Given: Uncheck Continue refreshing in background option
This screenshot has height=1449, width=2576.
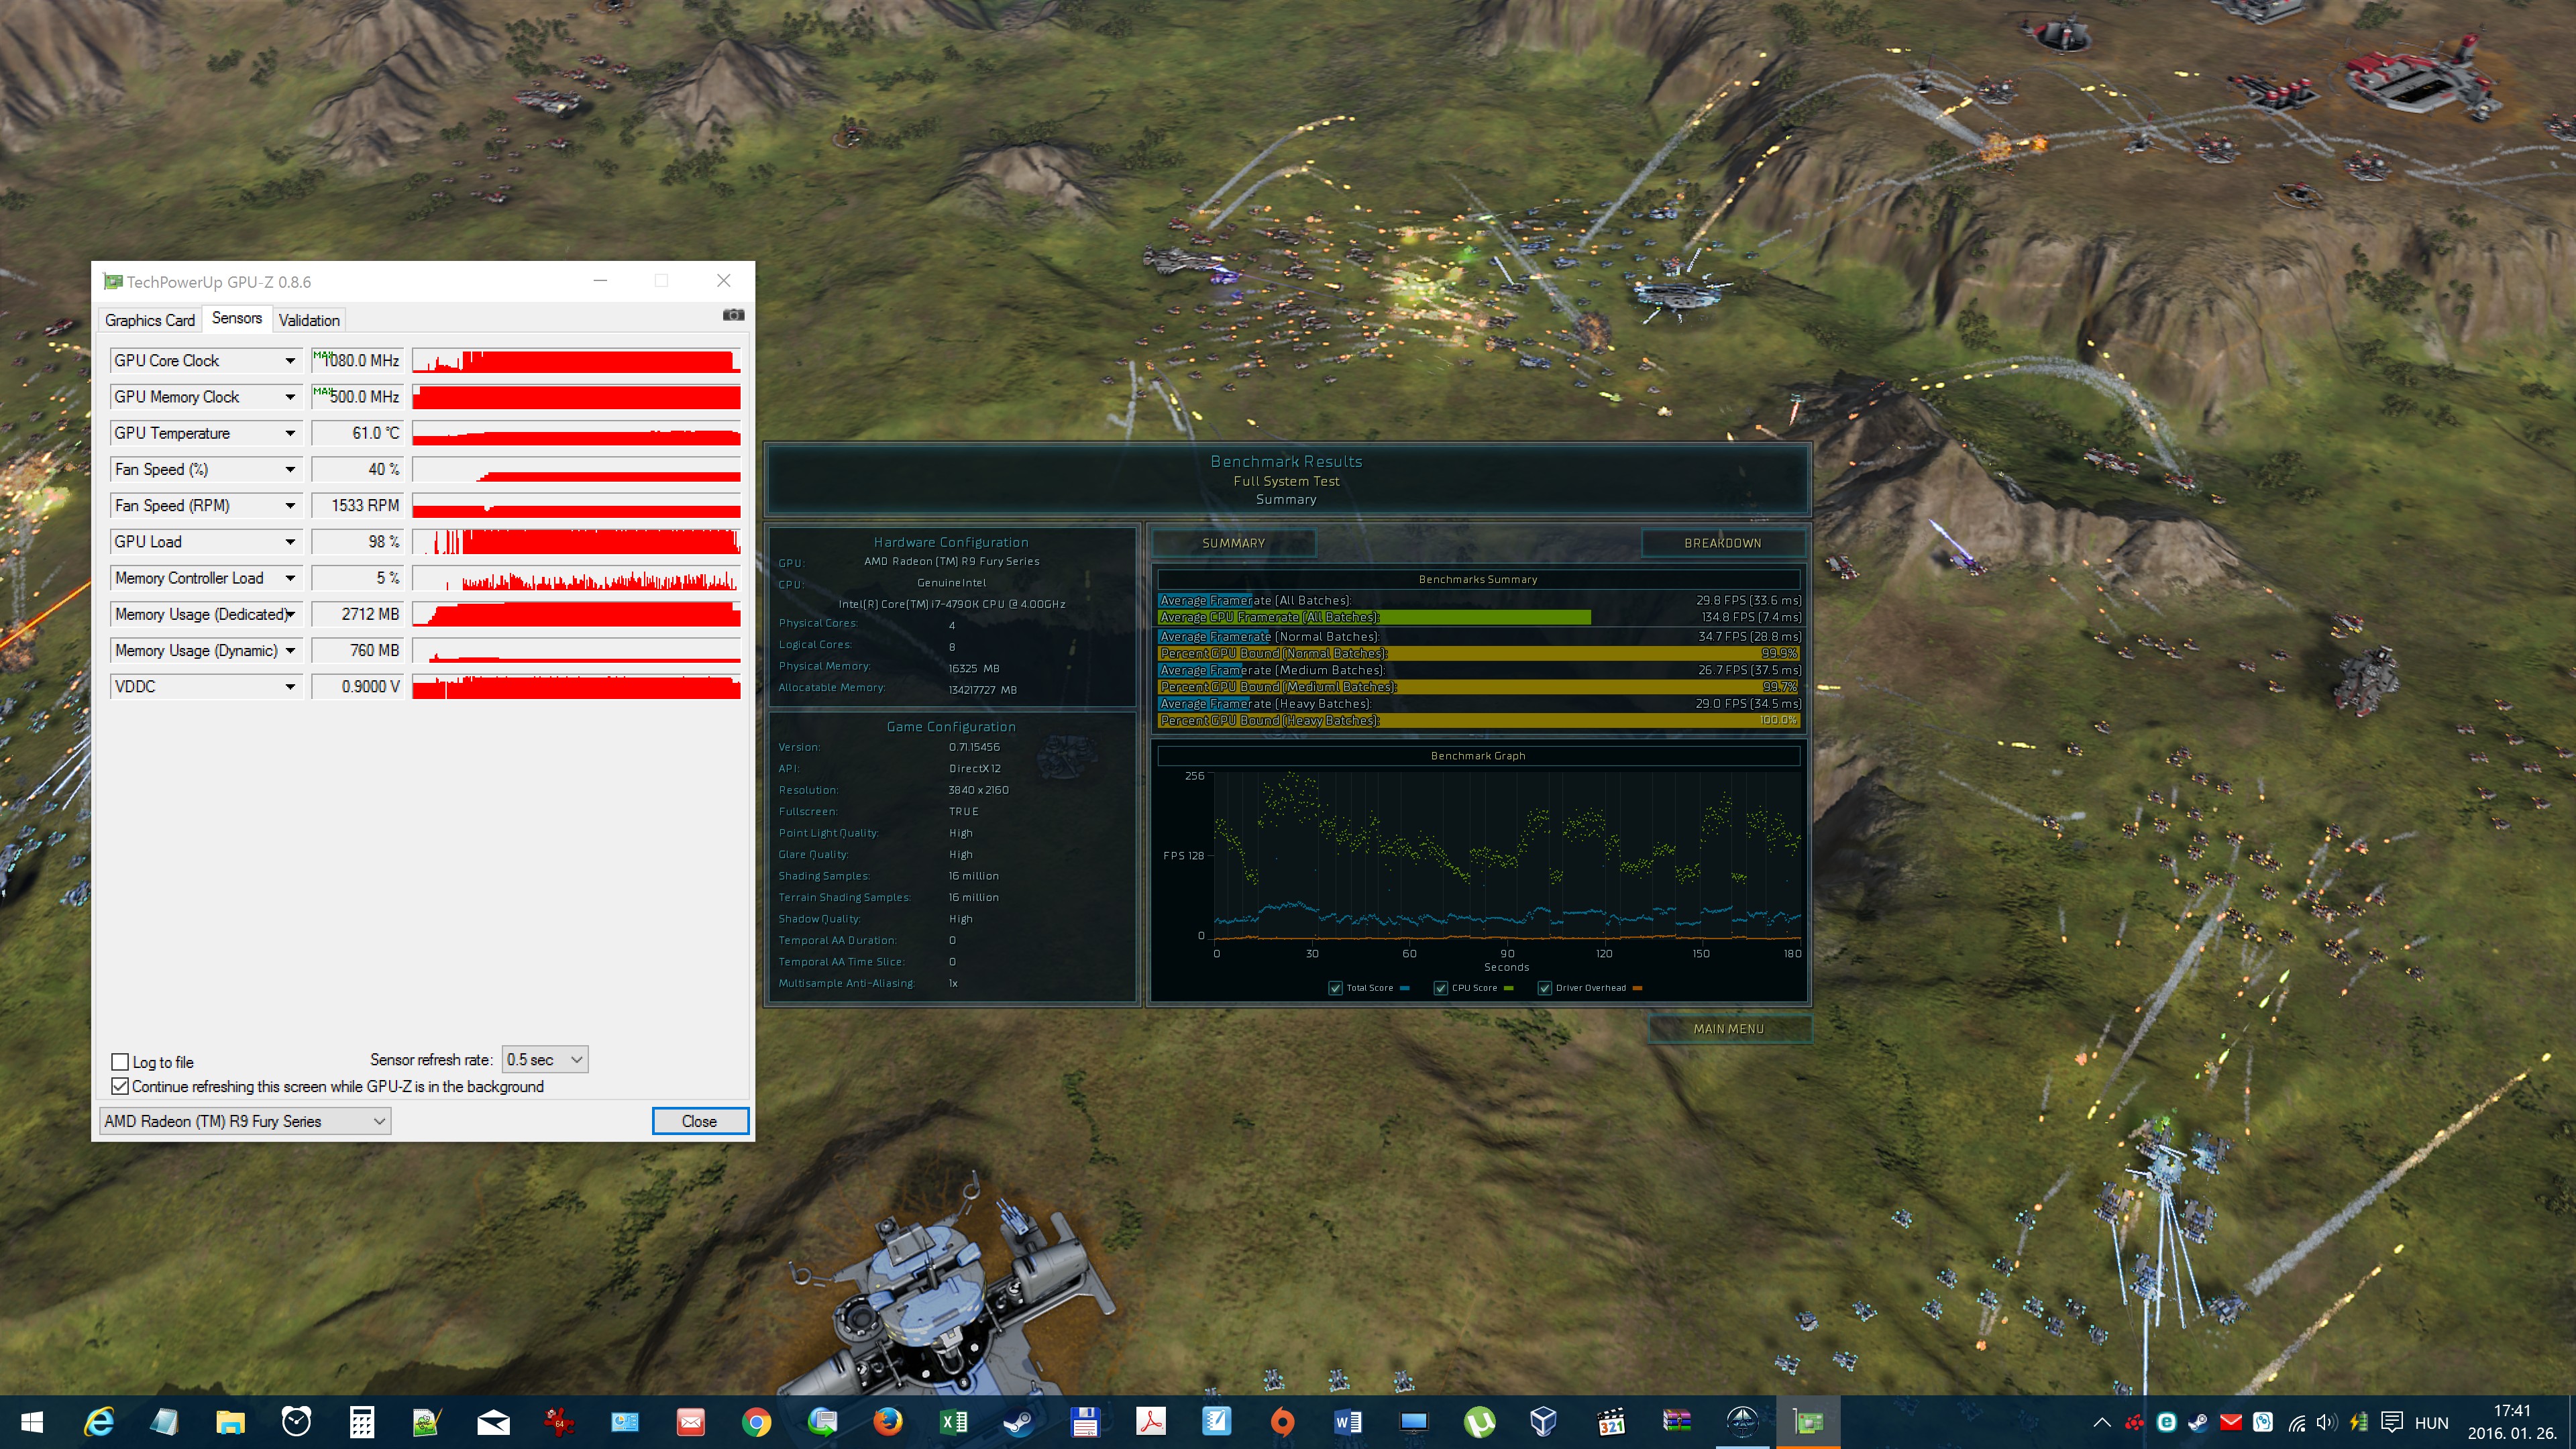Looking at the screenshot, I should (x=120, y=1086).
